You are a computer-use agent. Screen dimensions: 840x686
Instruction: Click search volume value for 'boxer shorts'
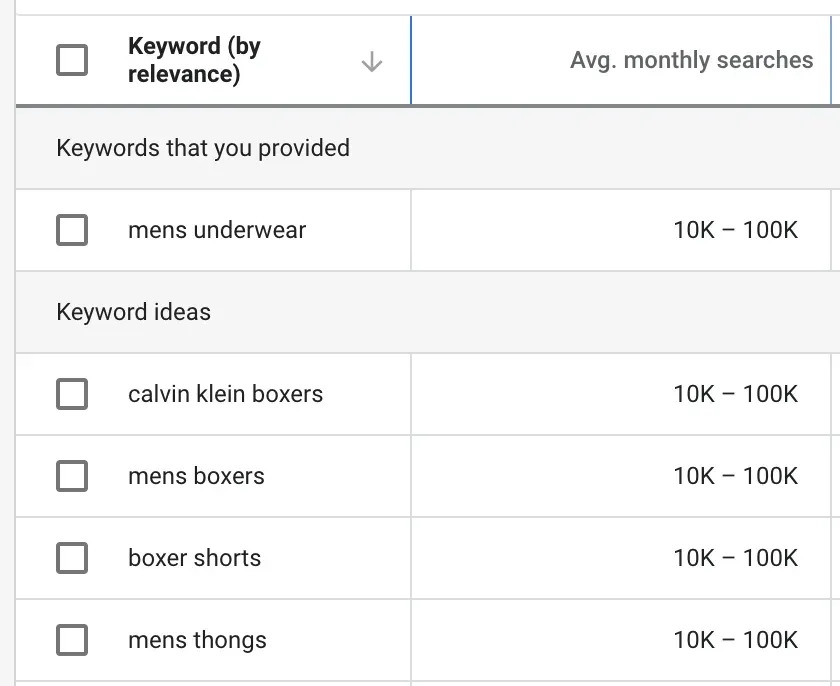click(x=735, y=558)
